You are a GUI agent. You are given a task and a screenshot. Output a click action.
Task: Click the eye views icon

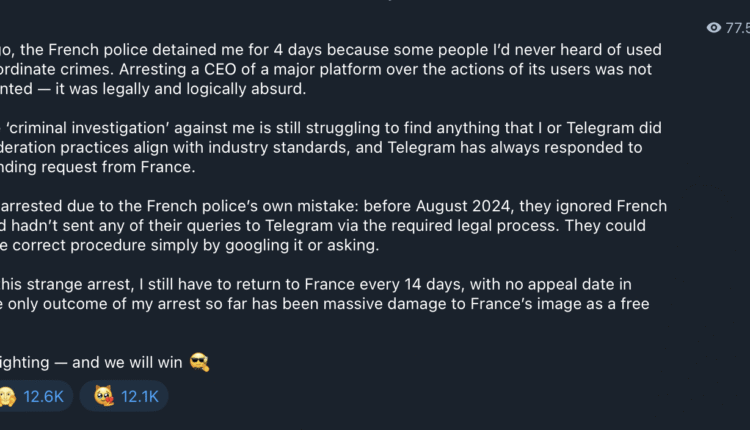click(x=713, y=28)
